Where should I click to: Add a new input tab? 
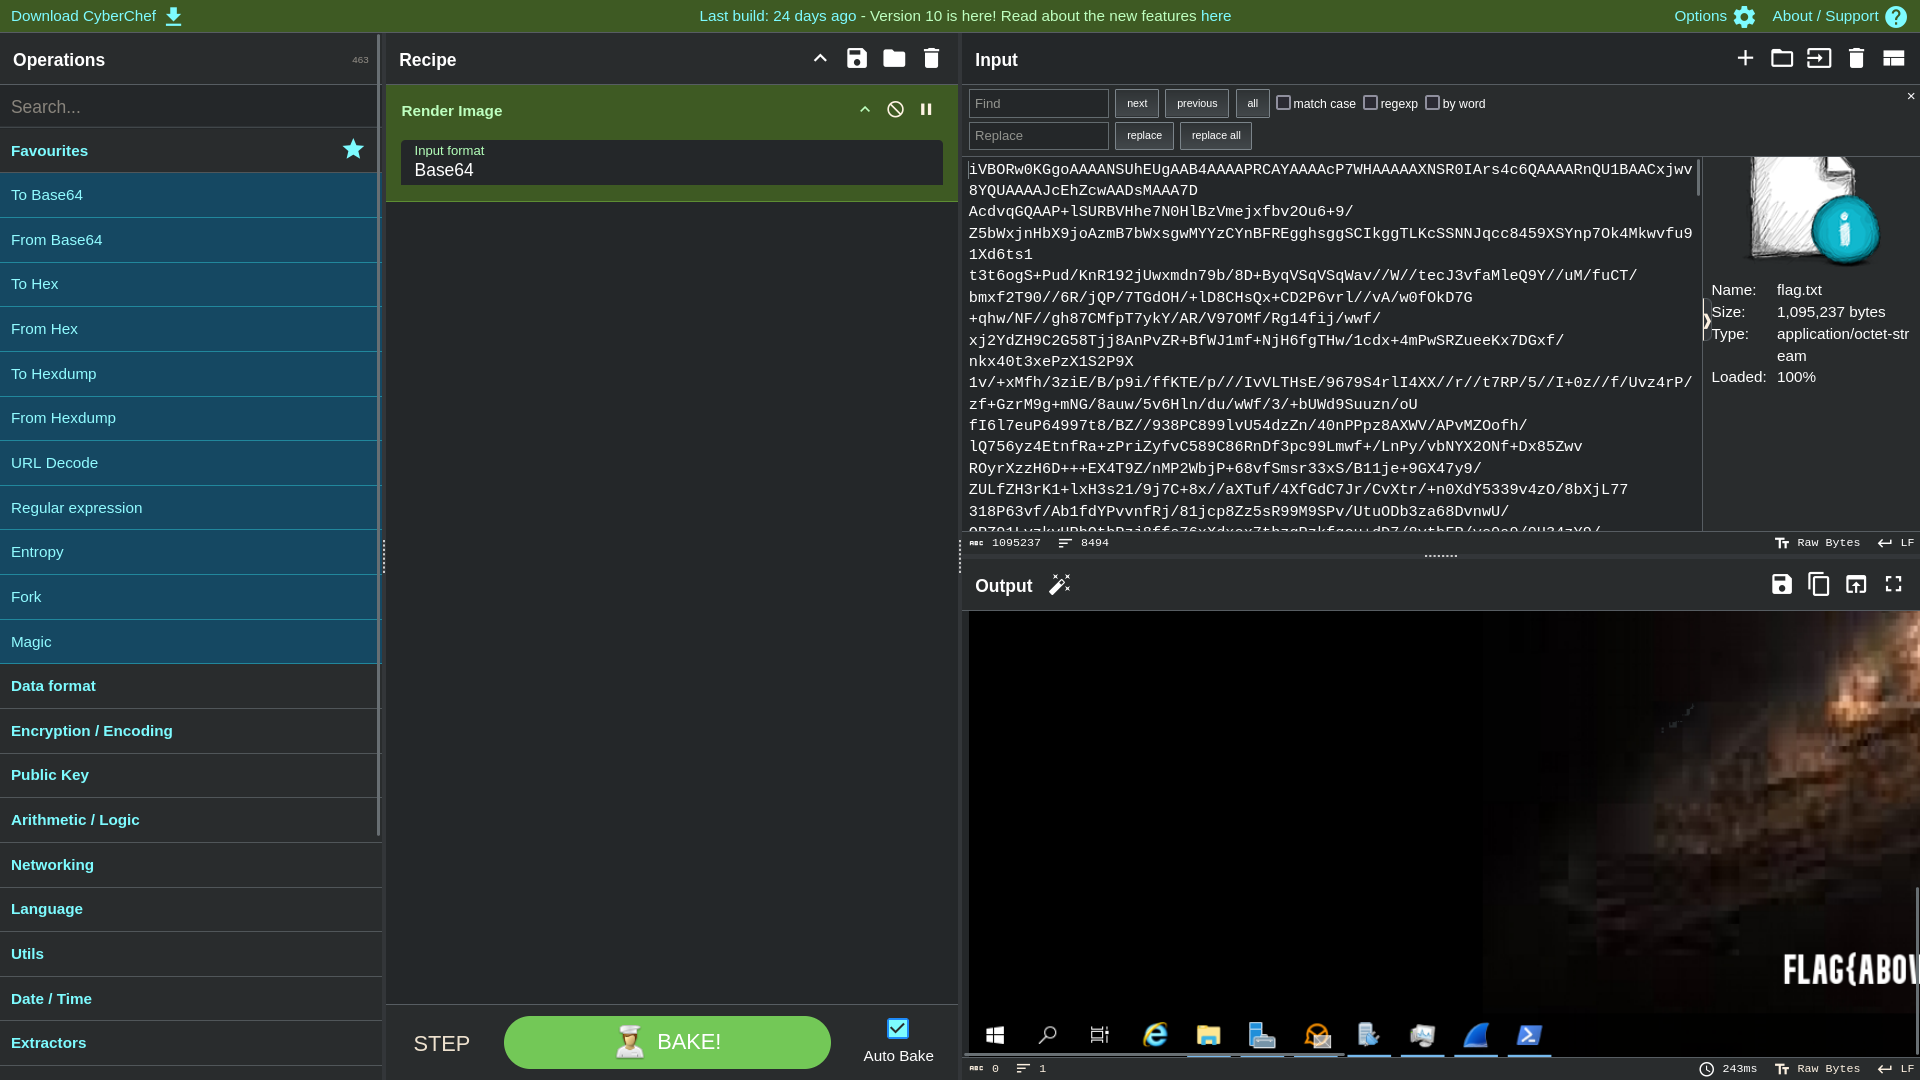pyautogui.click(x=1745, y=59)
